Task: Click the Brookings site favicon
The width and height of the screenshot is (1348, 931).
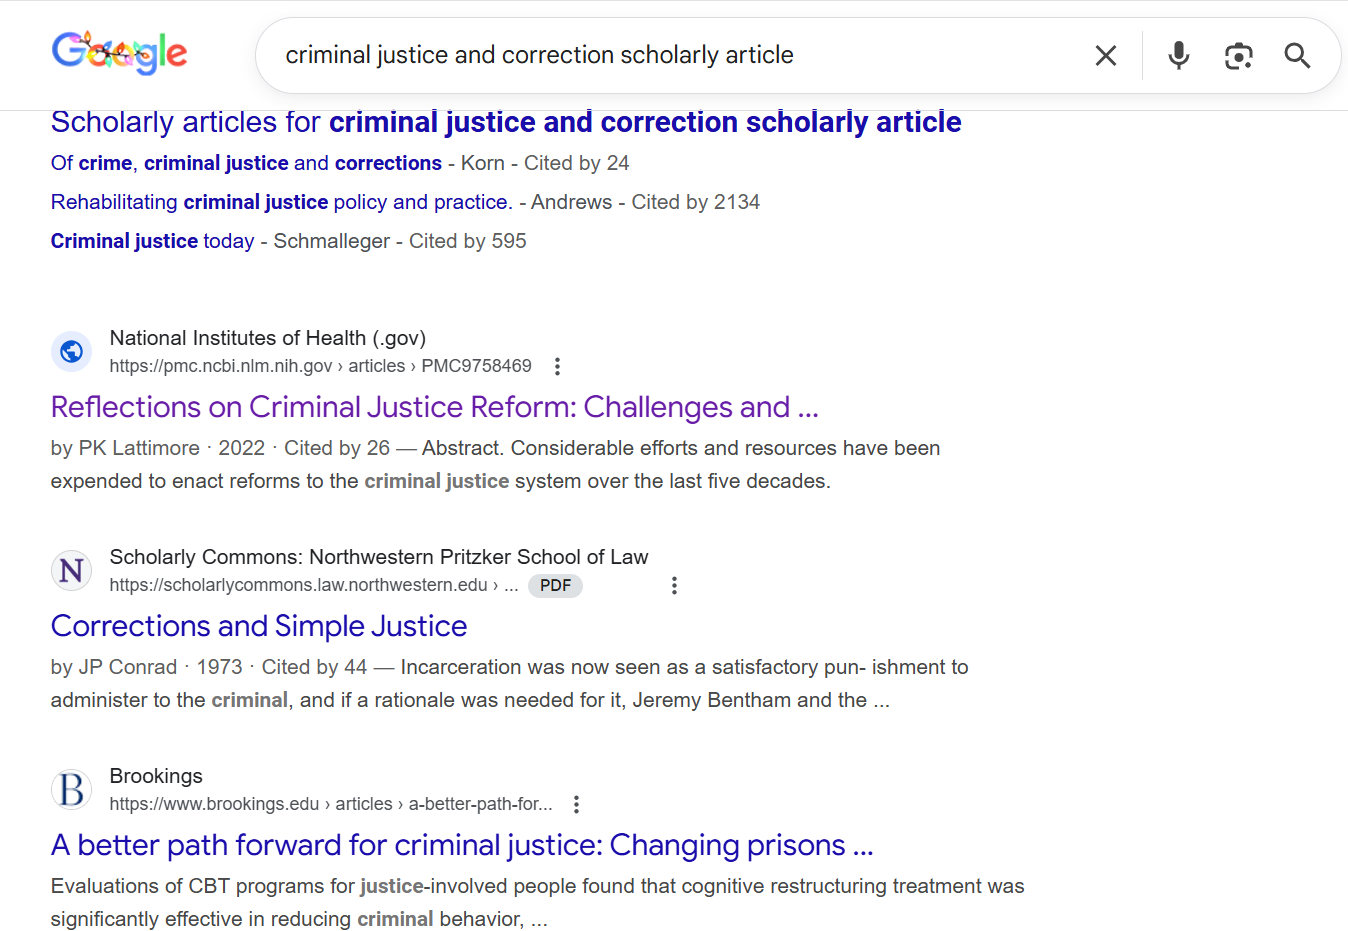Action: (x=71, y=790)
